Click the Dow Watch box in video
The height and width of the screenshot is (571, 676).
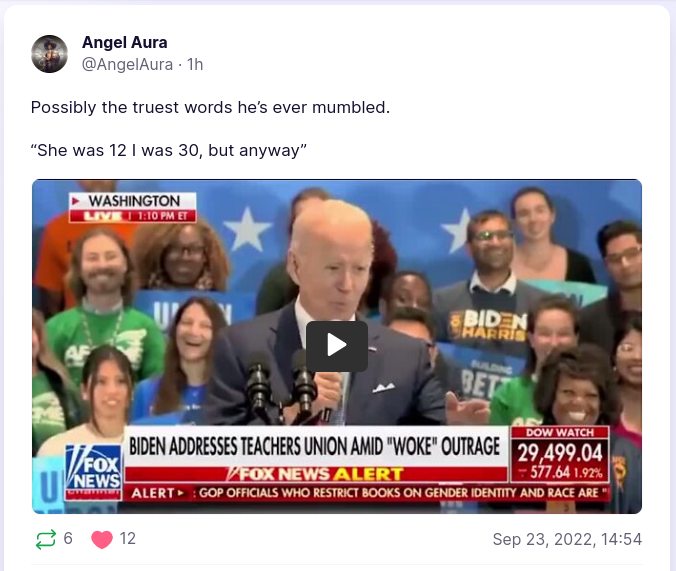560,454
